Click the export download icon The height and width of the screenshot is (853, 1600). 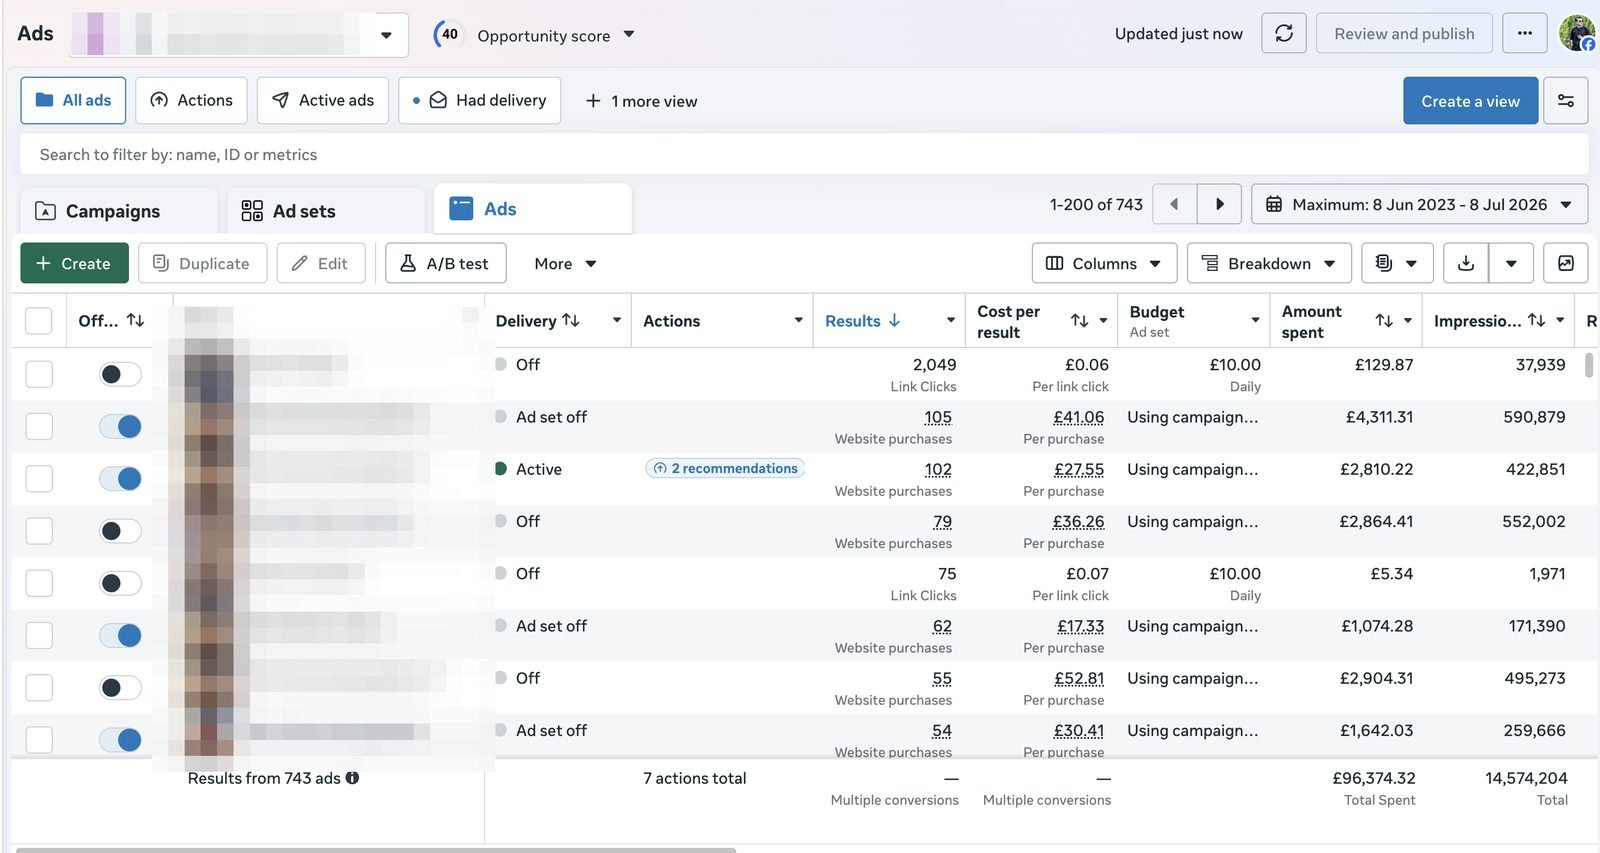coord(1466,263)
